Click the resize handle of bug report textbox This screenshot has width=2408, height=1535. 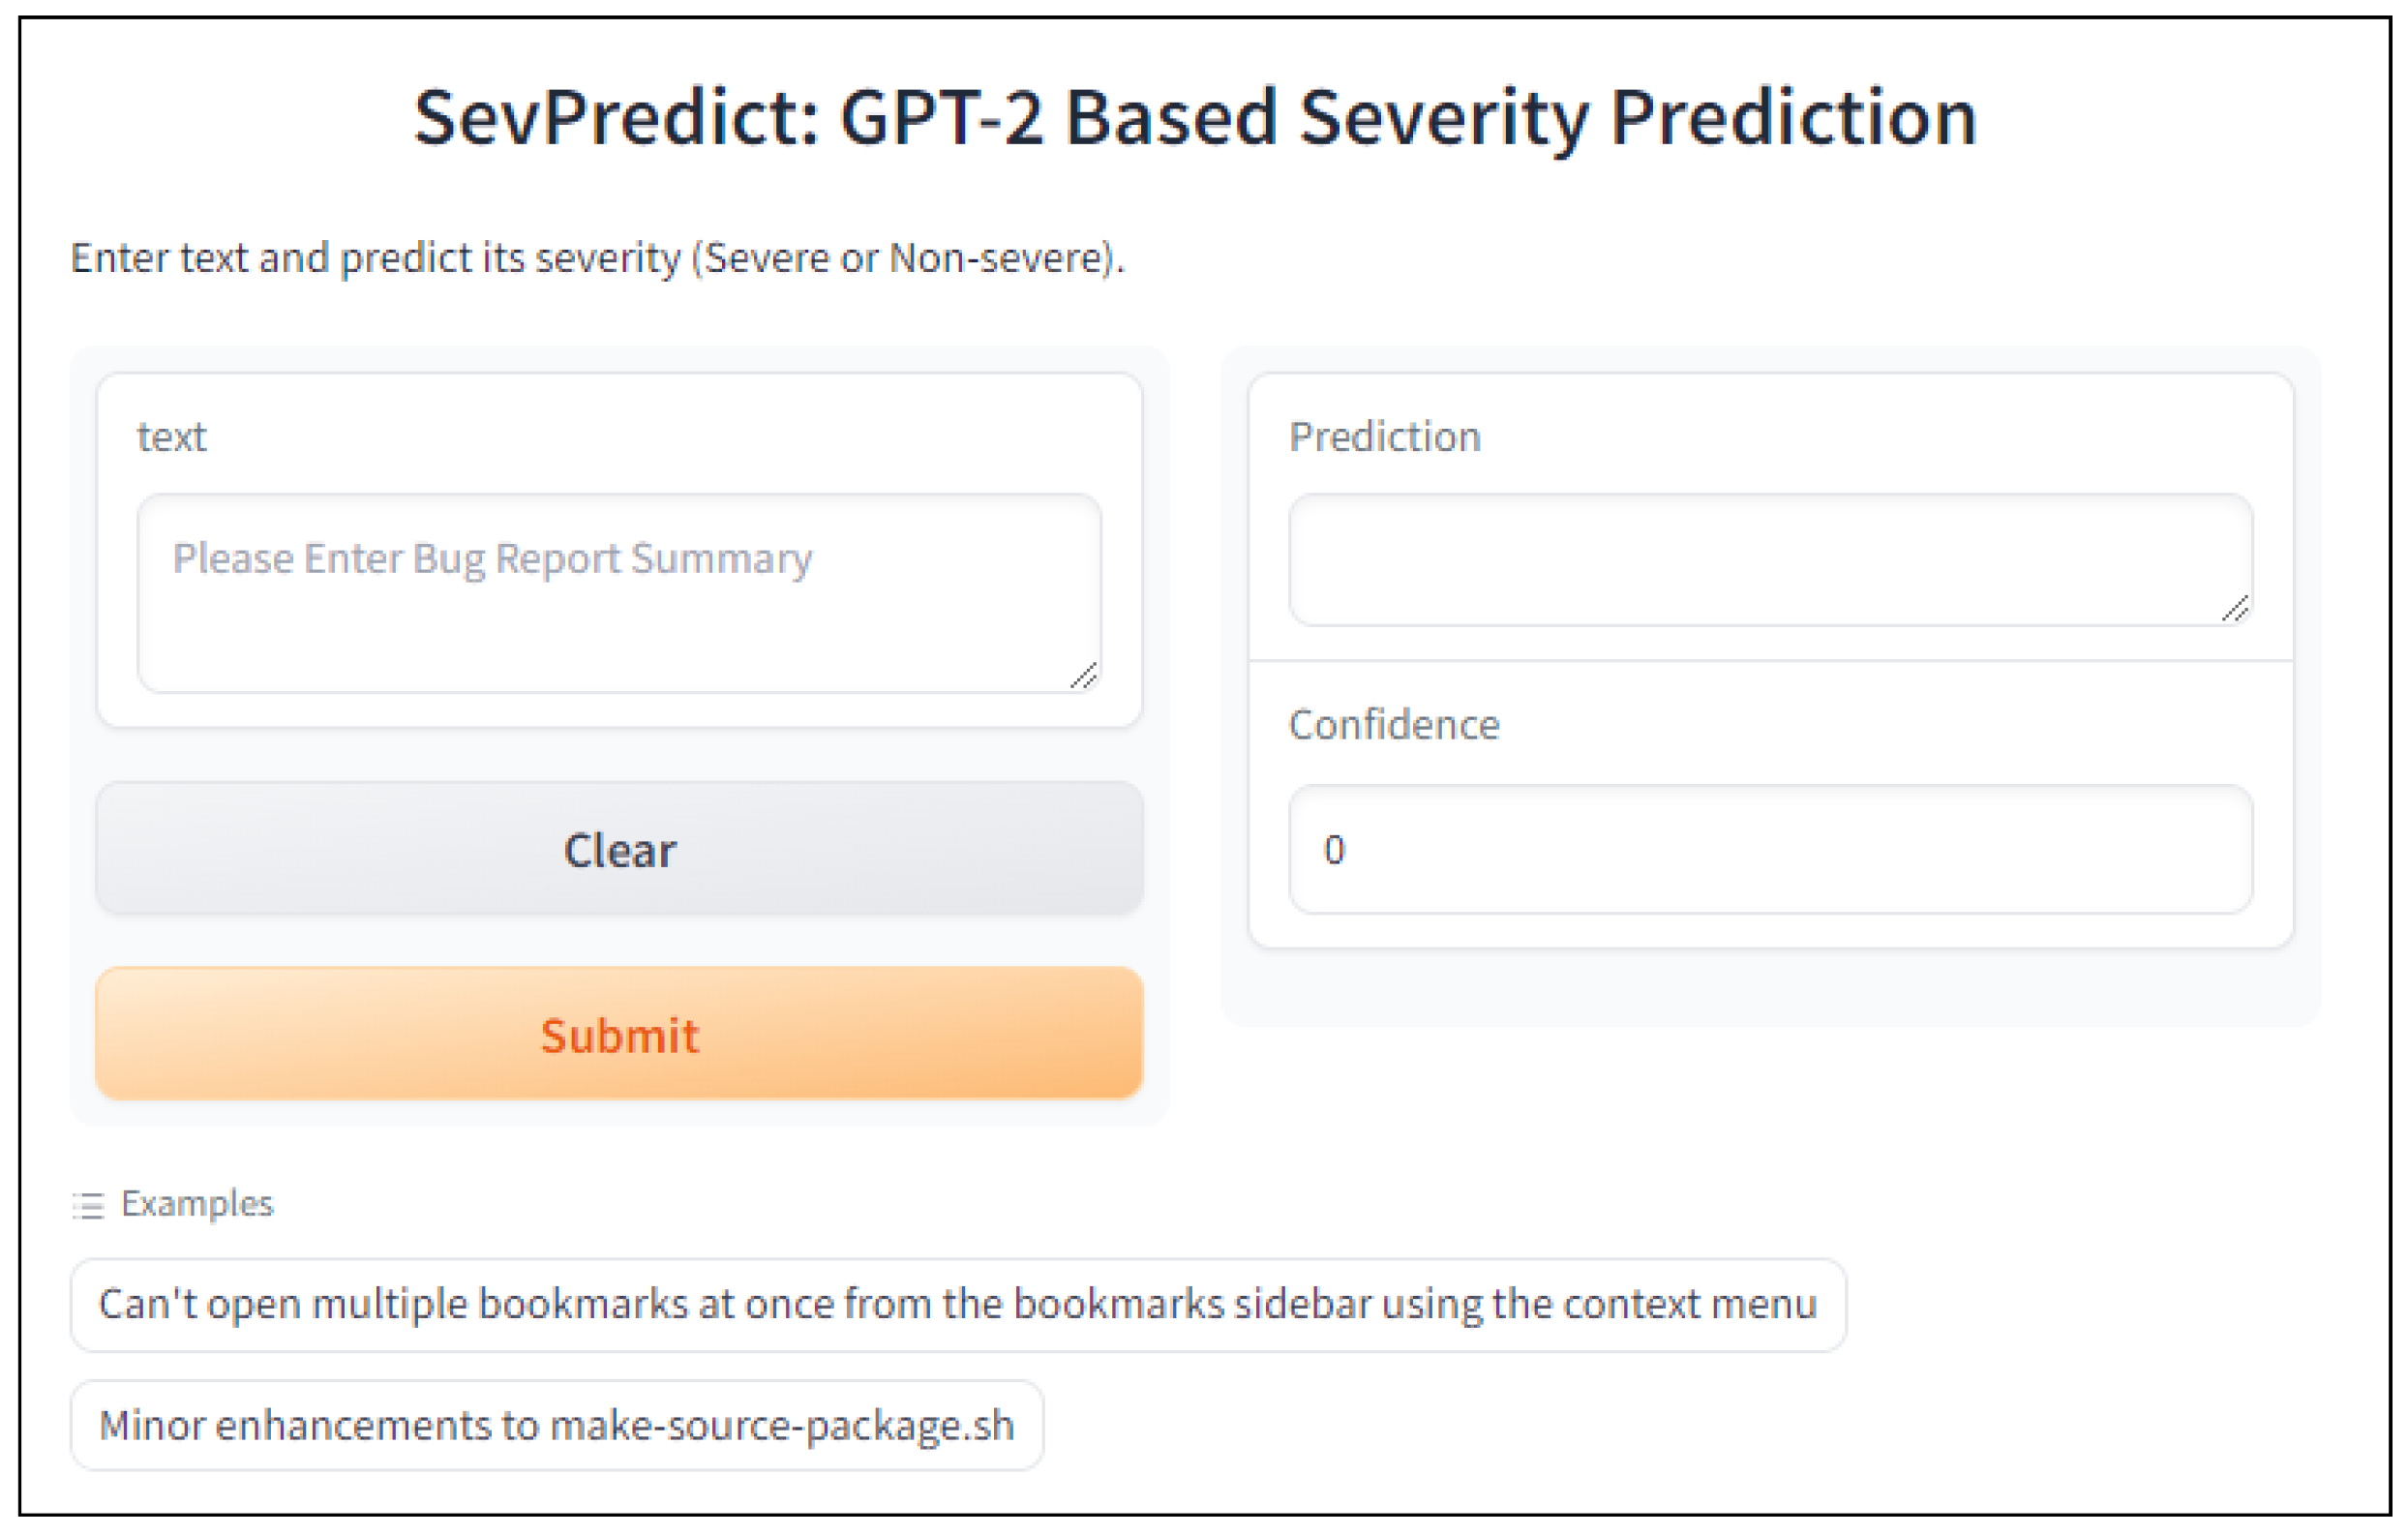(x=1083, y=676)
